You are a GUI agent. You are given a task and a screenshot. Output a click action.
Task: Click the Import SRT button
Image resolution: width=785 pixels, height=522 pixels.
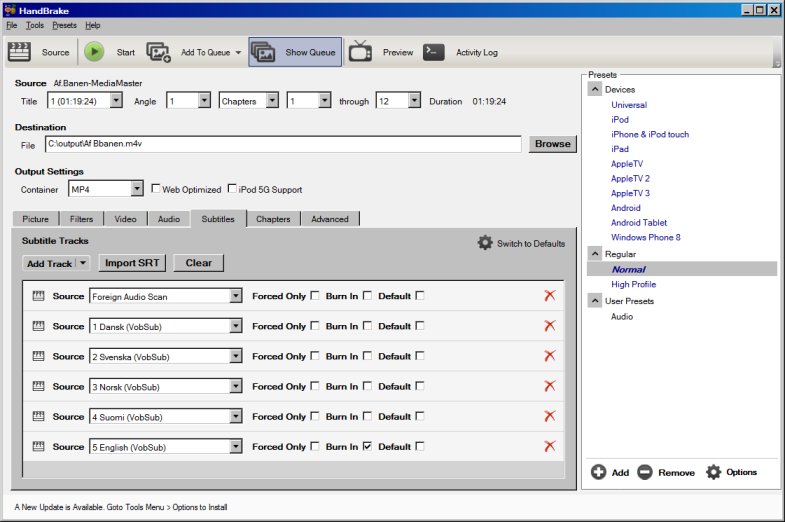pyautogui.click(x=134, y=263)
